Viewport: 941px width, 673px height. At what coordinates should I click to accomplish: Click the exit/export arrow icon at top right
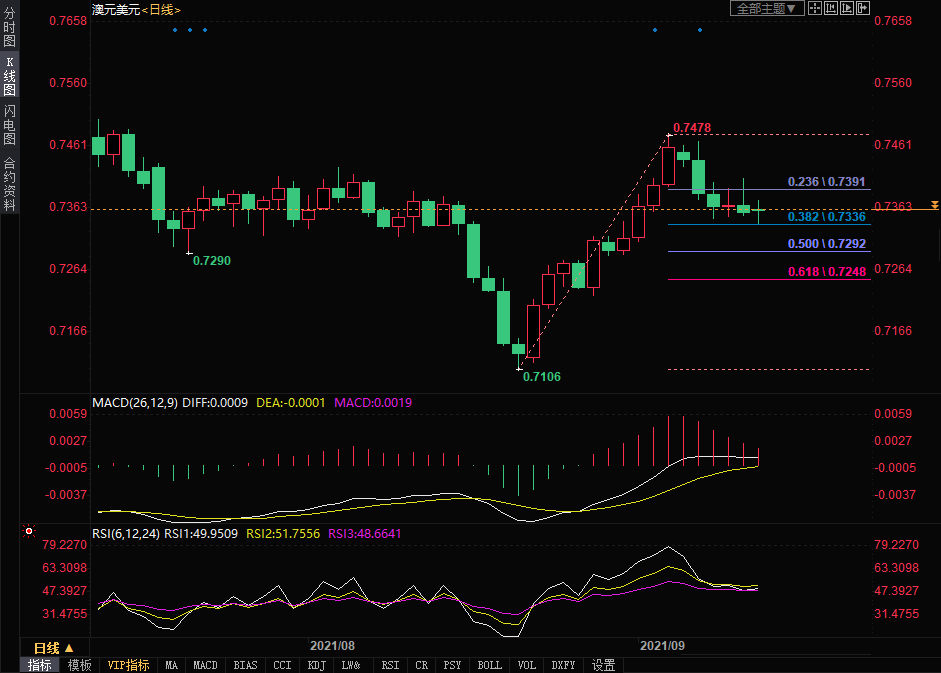[x=862, y=8]
